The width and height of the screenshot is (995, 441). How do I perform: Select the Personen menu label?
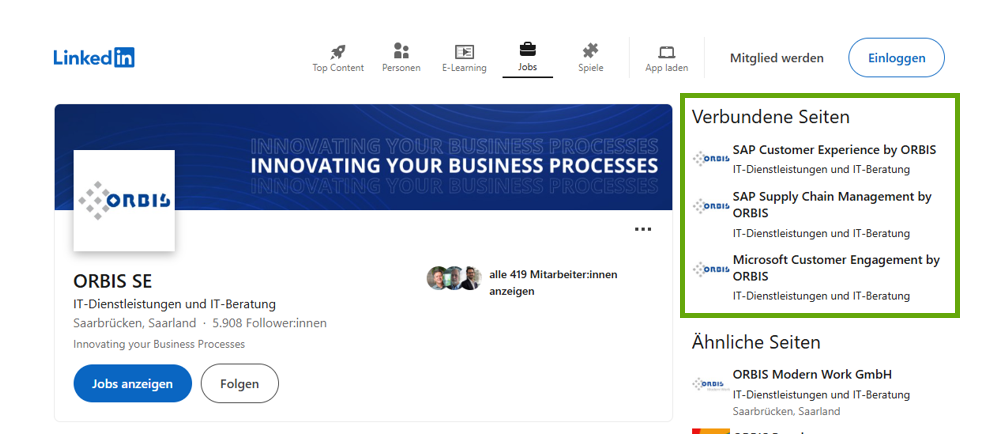click(x=401, y=68)
